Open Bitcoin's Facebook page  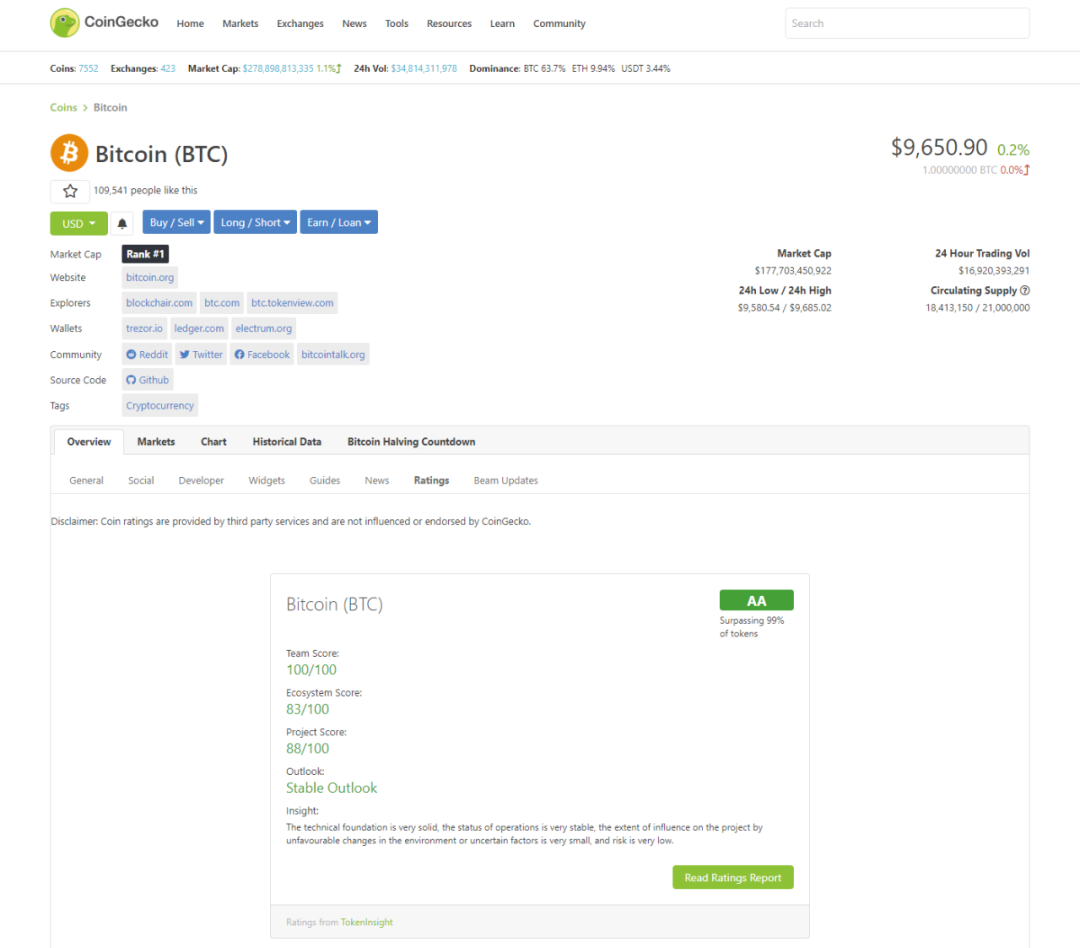pos(261,353)
